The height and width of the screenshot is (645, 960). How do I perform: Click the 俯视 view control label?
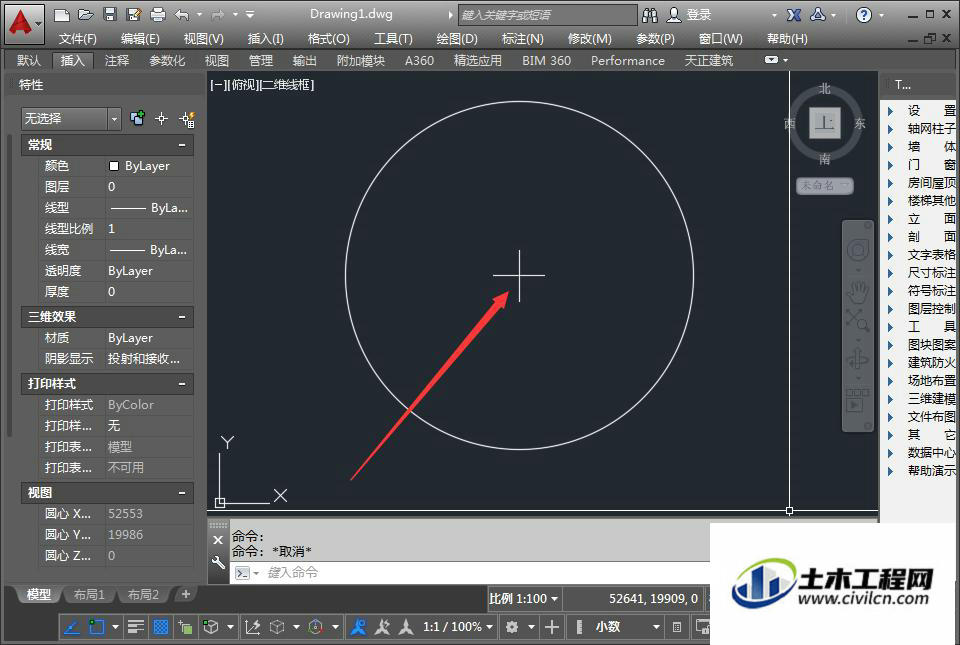(x=243, y=85)
